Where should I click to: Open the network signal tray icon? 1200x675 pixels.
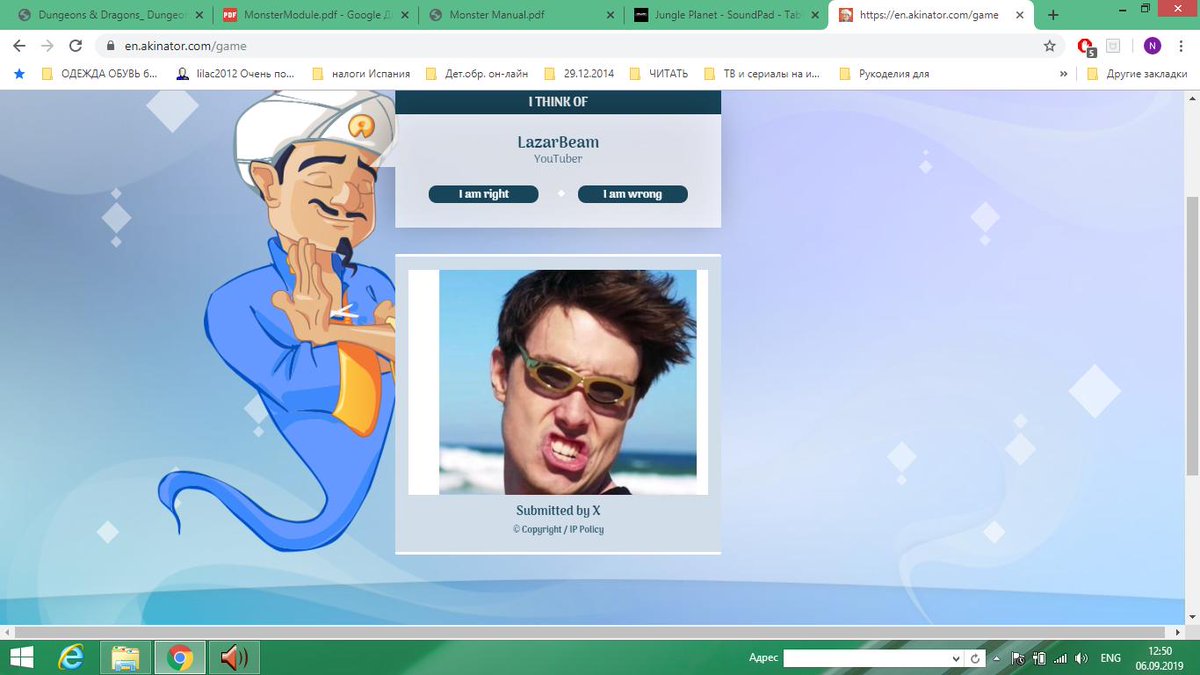[x=1060, y=658]
